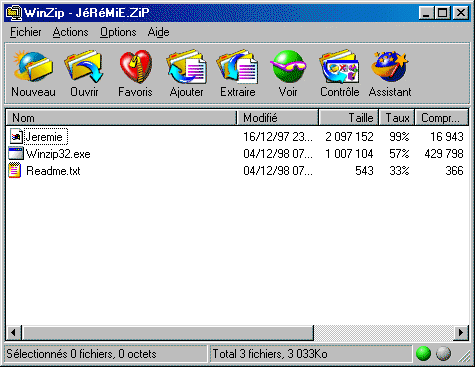The width and height of the screenshot is (475, 367).
Task: Select the Readme.txt file name
Action: [53, 171]
